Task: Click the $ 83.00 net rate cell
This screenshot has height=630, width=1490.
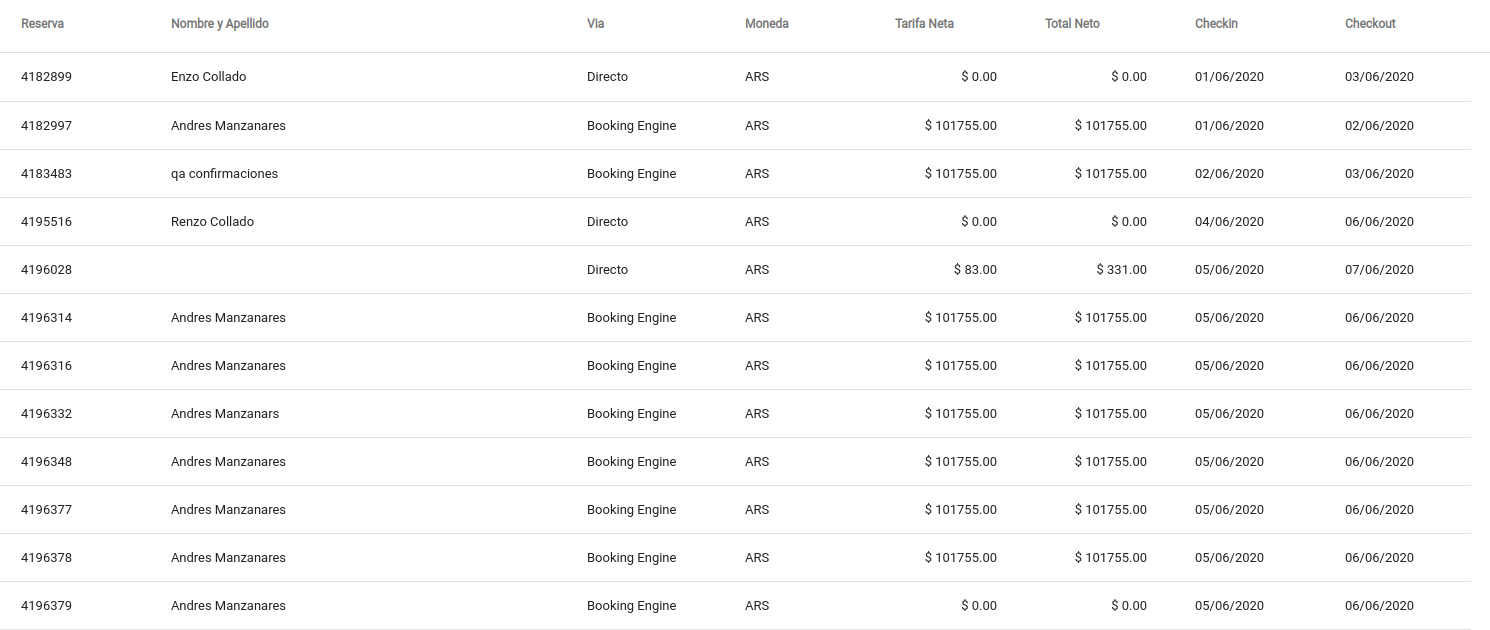Action: 975,270
